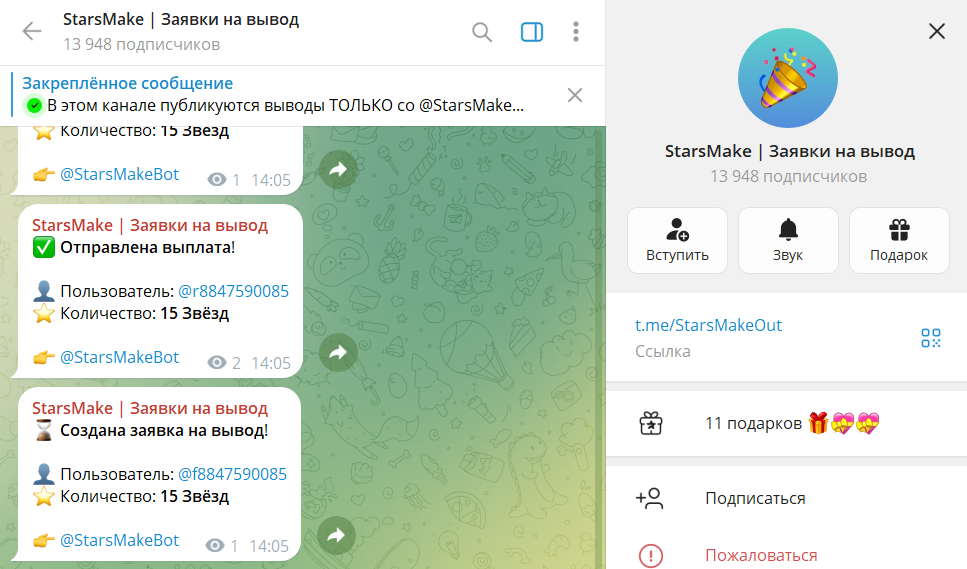Send a gift via "Подарок" button

[899, 240]
